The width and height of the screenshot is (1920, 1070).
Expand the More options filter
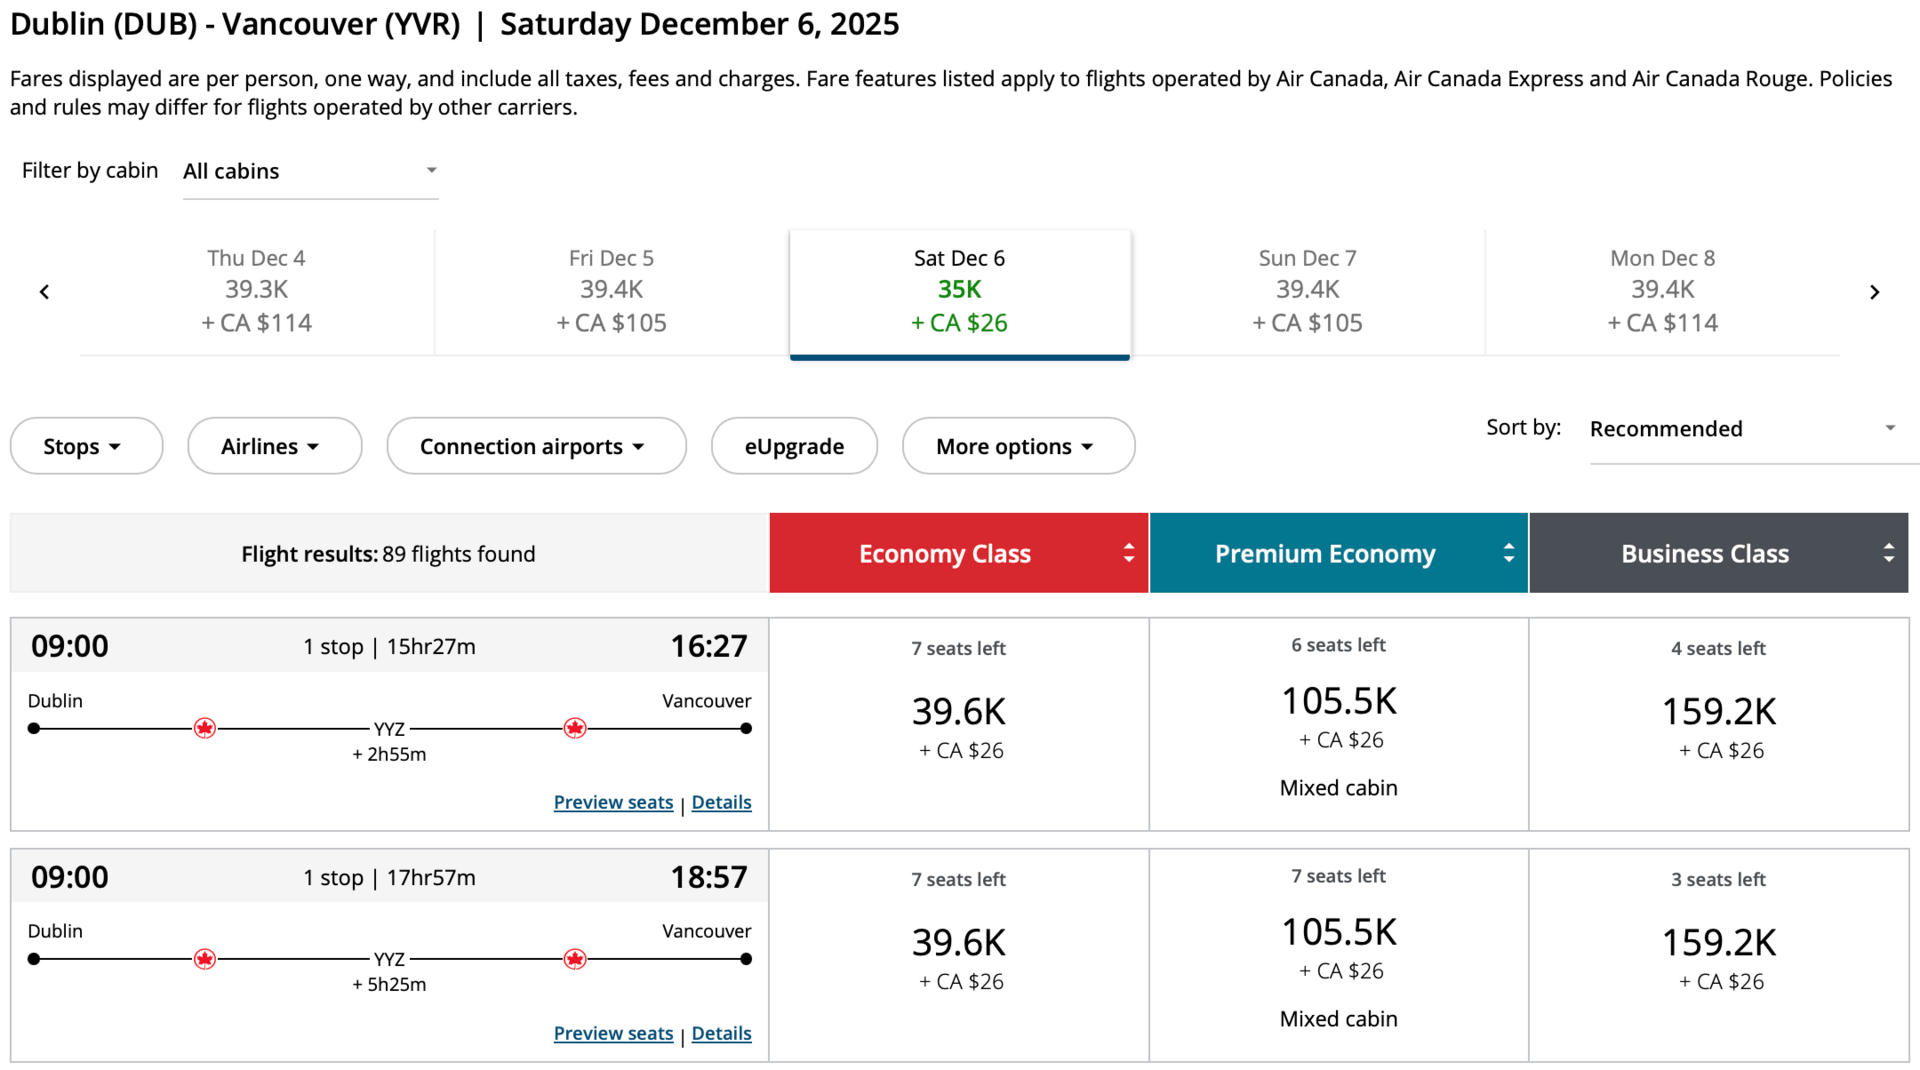click(x=1017, y=446)
